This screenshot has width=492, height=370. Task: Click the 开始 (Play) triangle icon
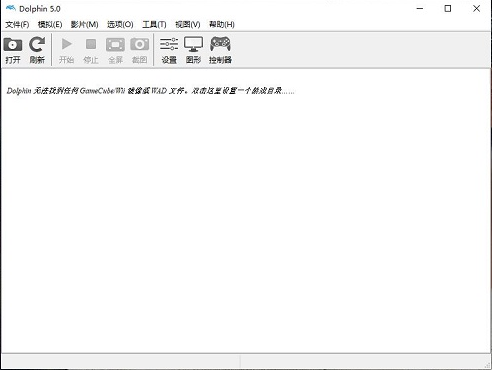pyautogui.click(x=67, y=44)
